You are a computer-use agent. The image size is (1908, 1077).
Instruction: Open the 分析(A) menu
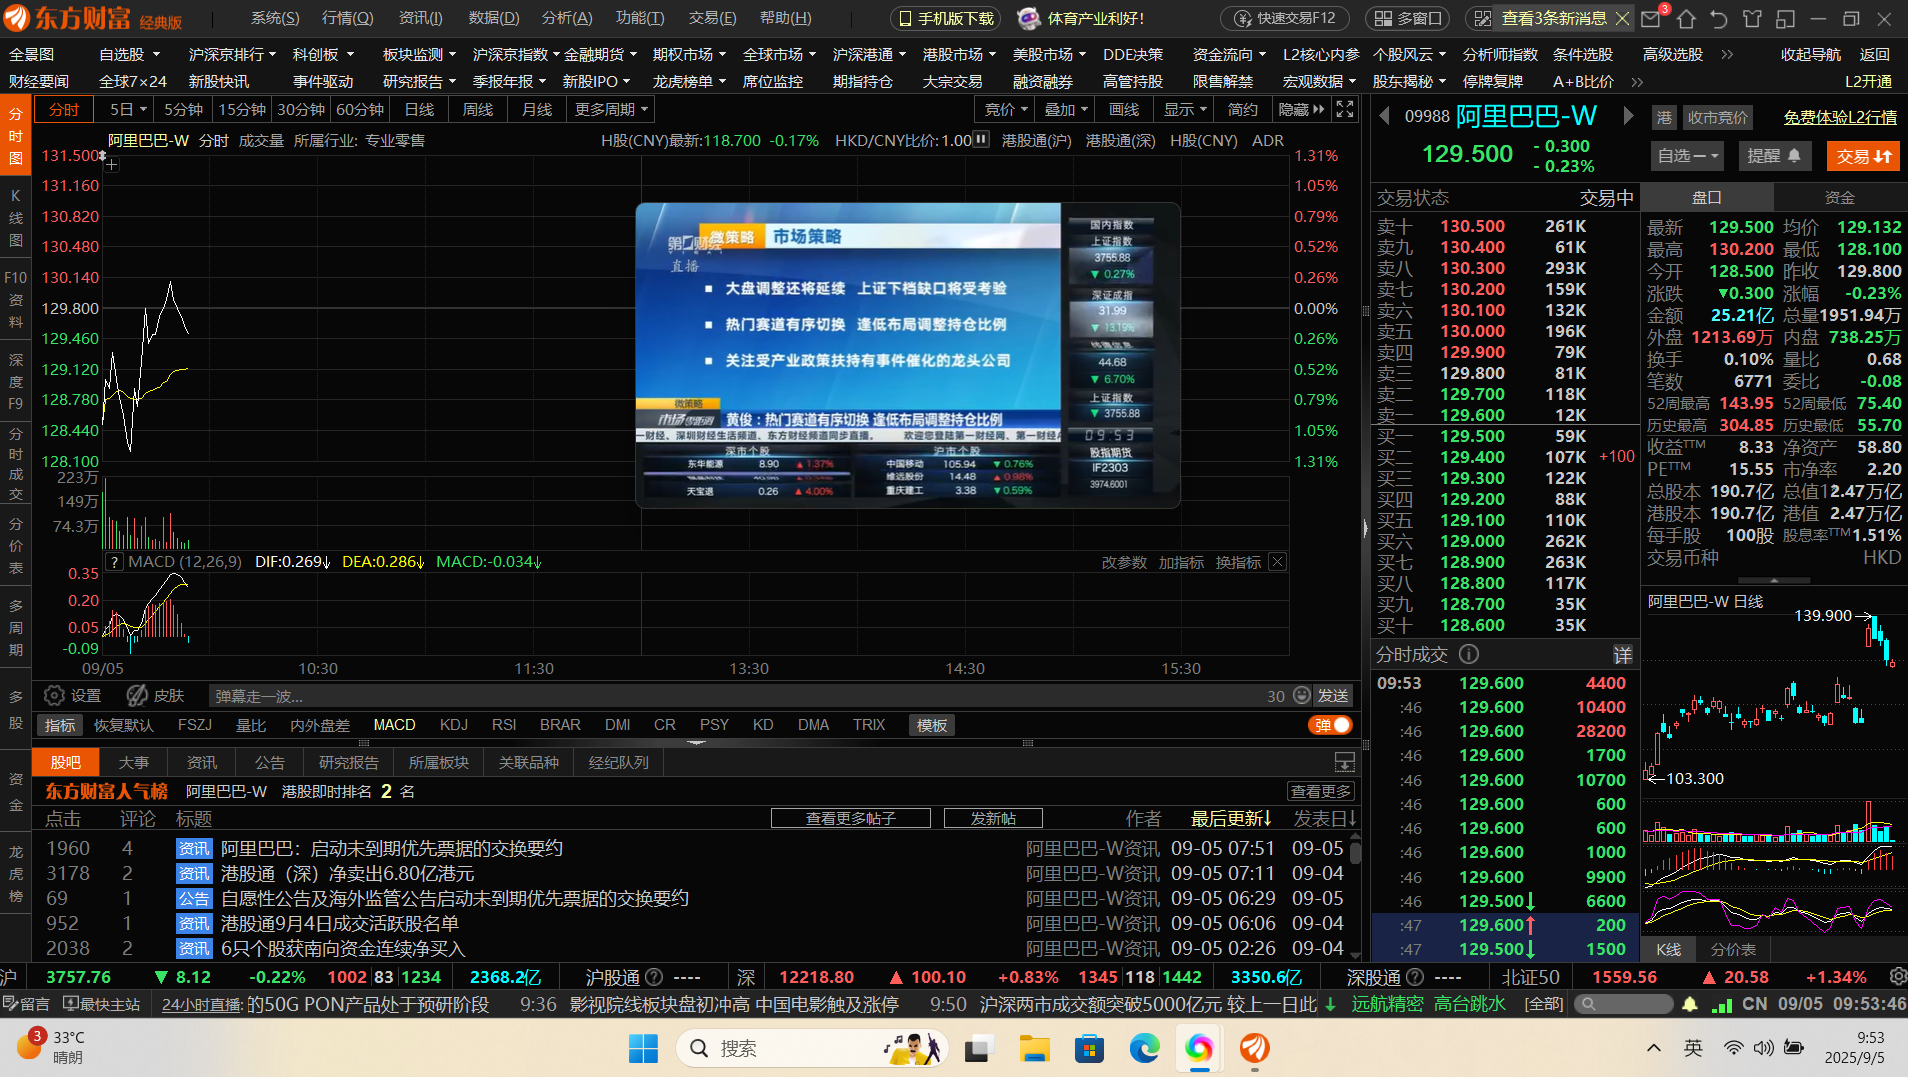(567, 18)
